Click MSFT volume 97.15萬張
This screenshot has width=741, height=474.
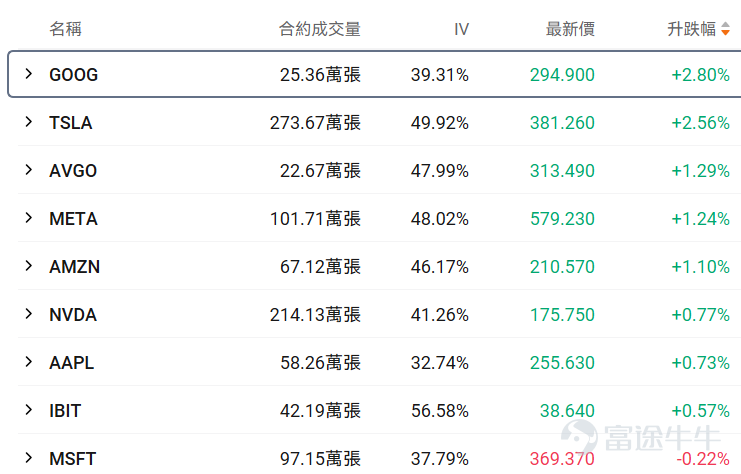point(320,459)
